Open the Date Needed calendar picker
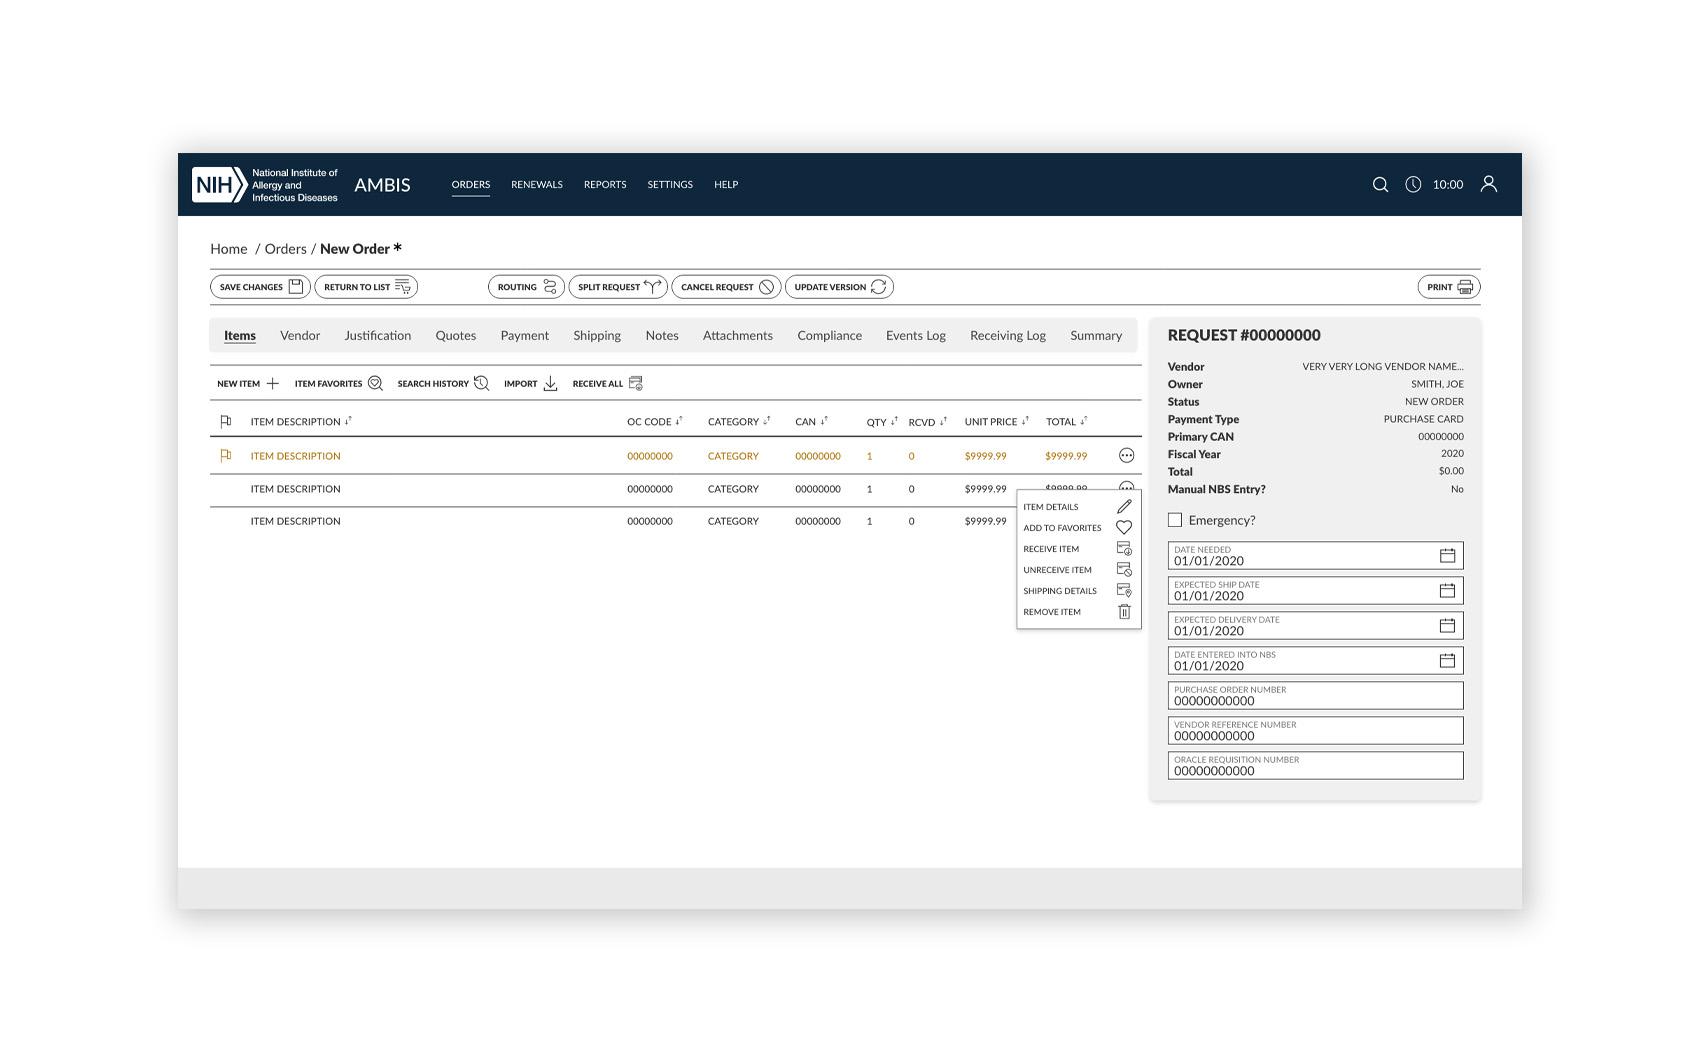Image resolution: width=1699 pixels, height=1062 pixels. (1446, 556)
